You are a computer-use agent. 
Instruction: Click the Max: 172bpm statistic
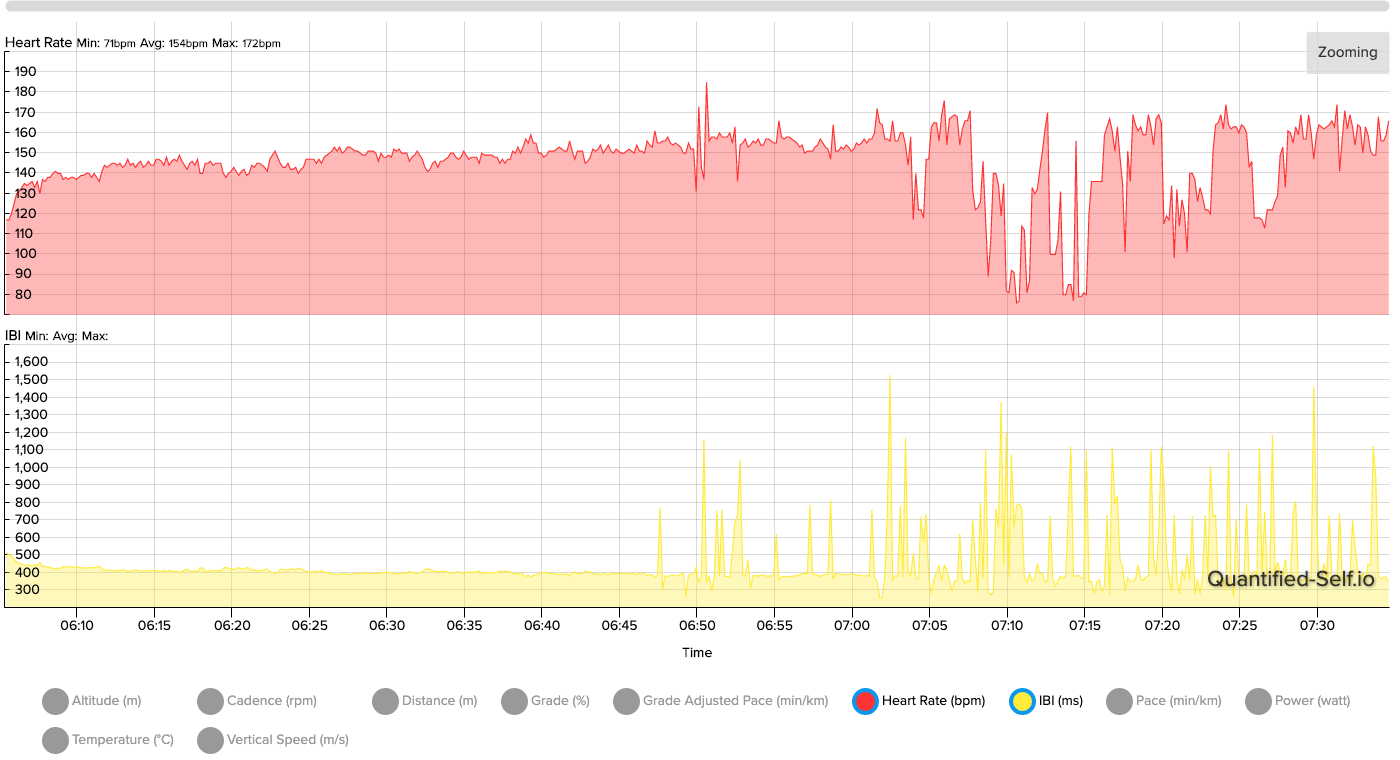click(x=246, y=44)
